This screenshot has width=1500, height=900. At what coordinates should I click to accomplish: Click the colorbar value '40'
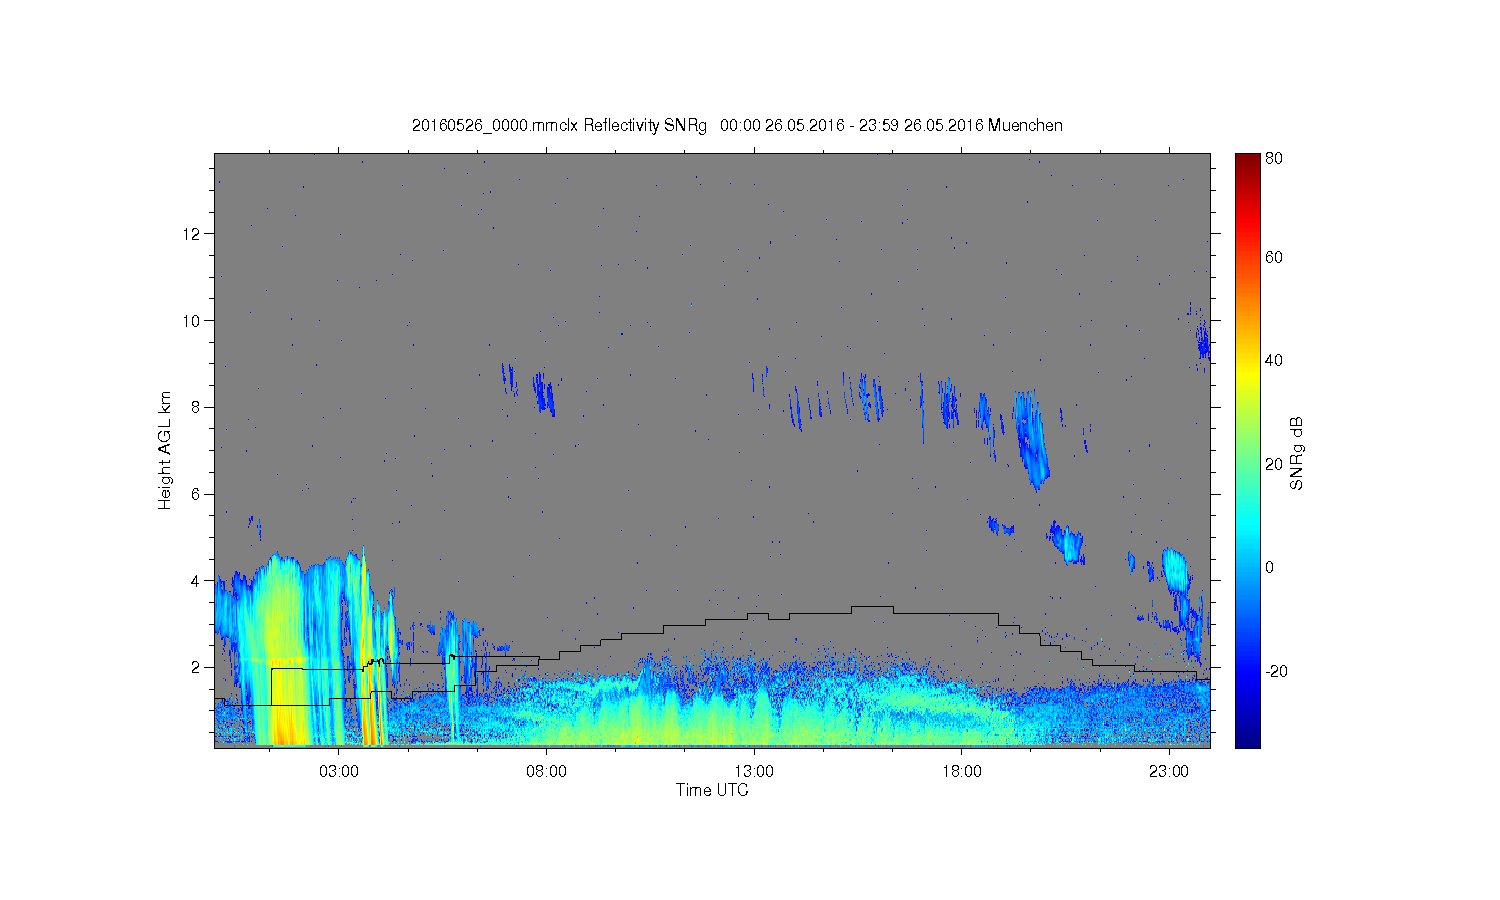click(x=1274, y=361)
